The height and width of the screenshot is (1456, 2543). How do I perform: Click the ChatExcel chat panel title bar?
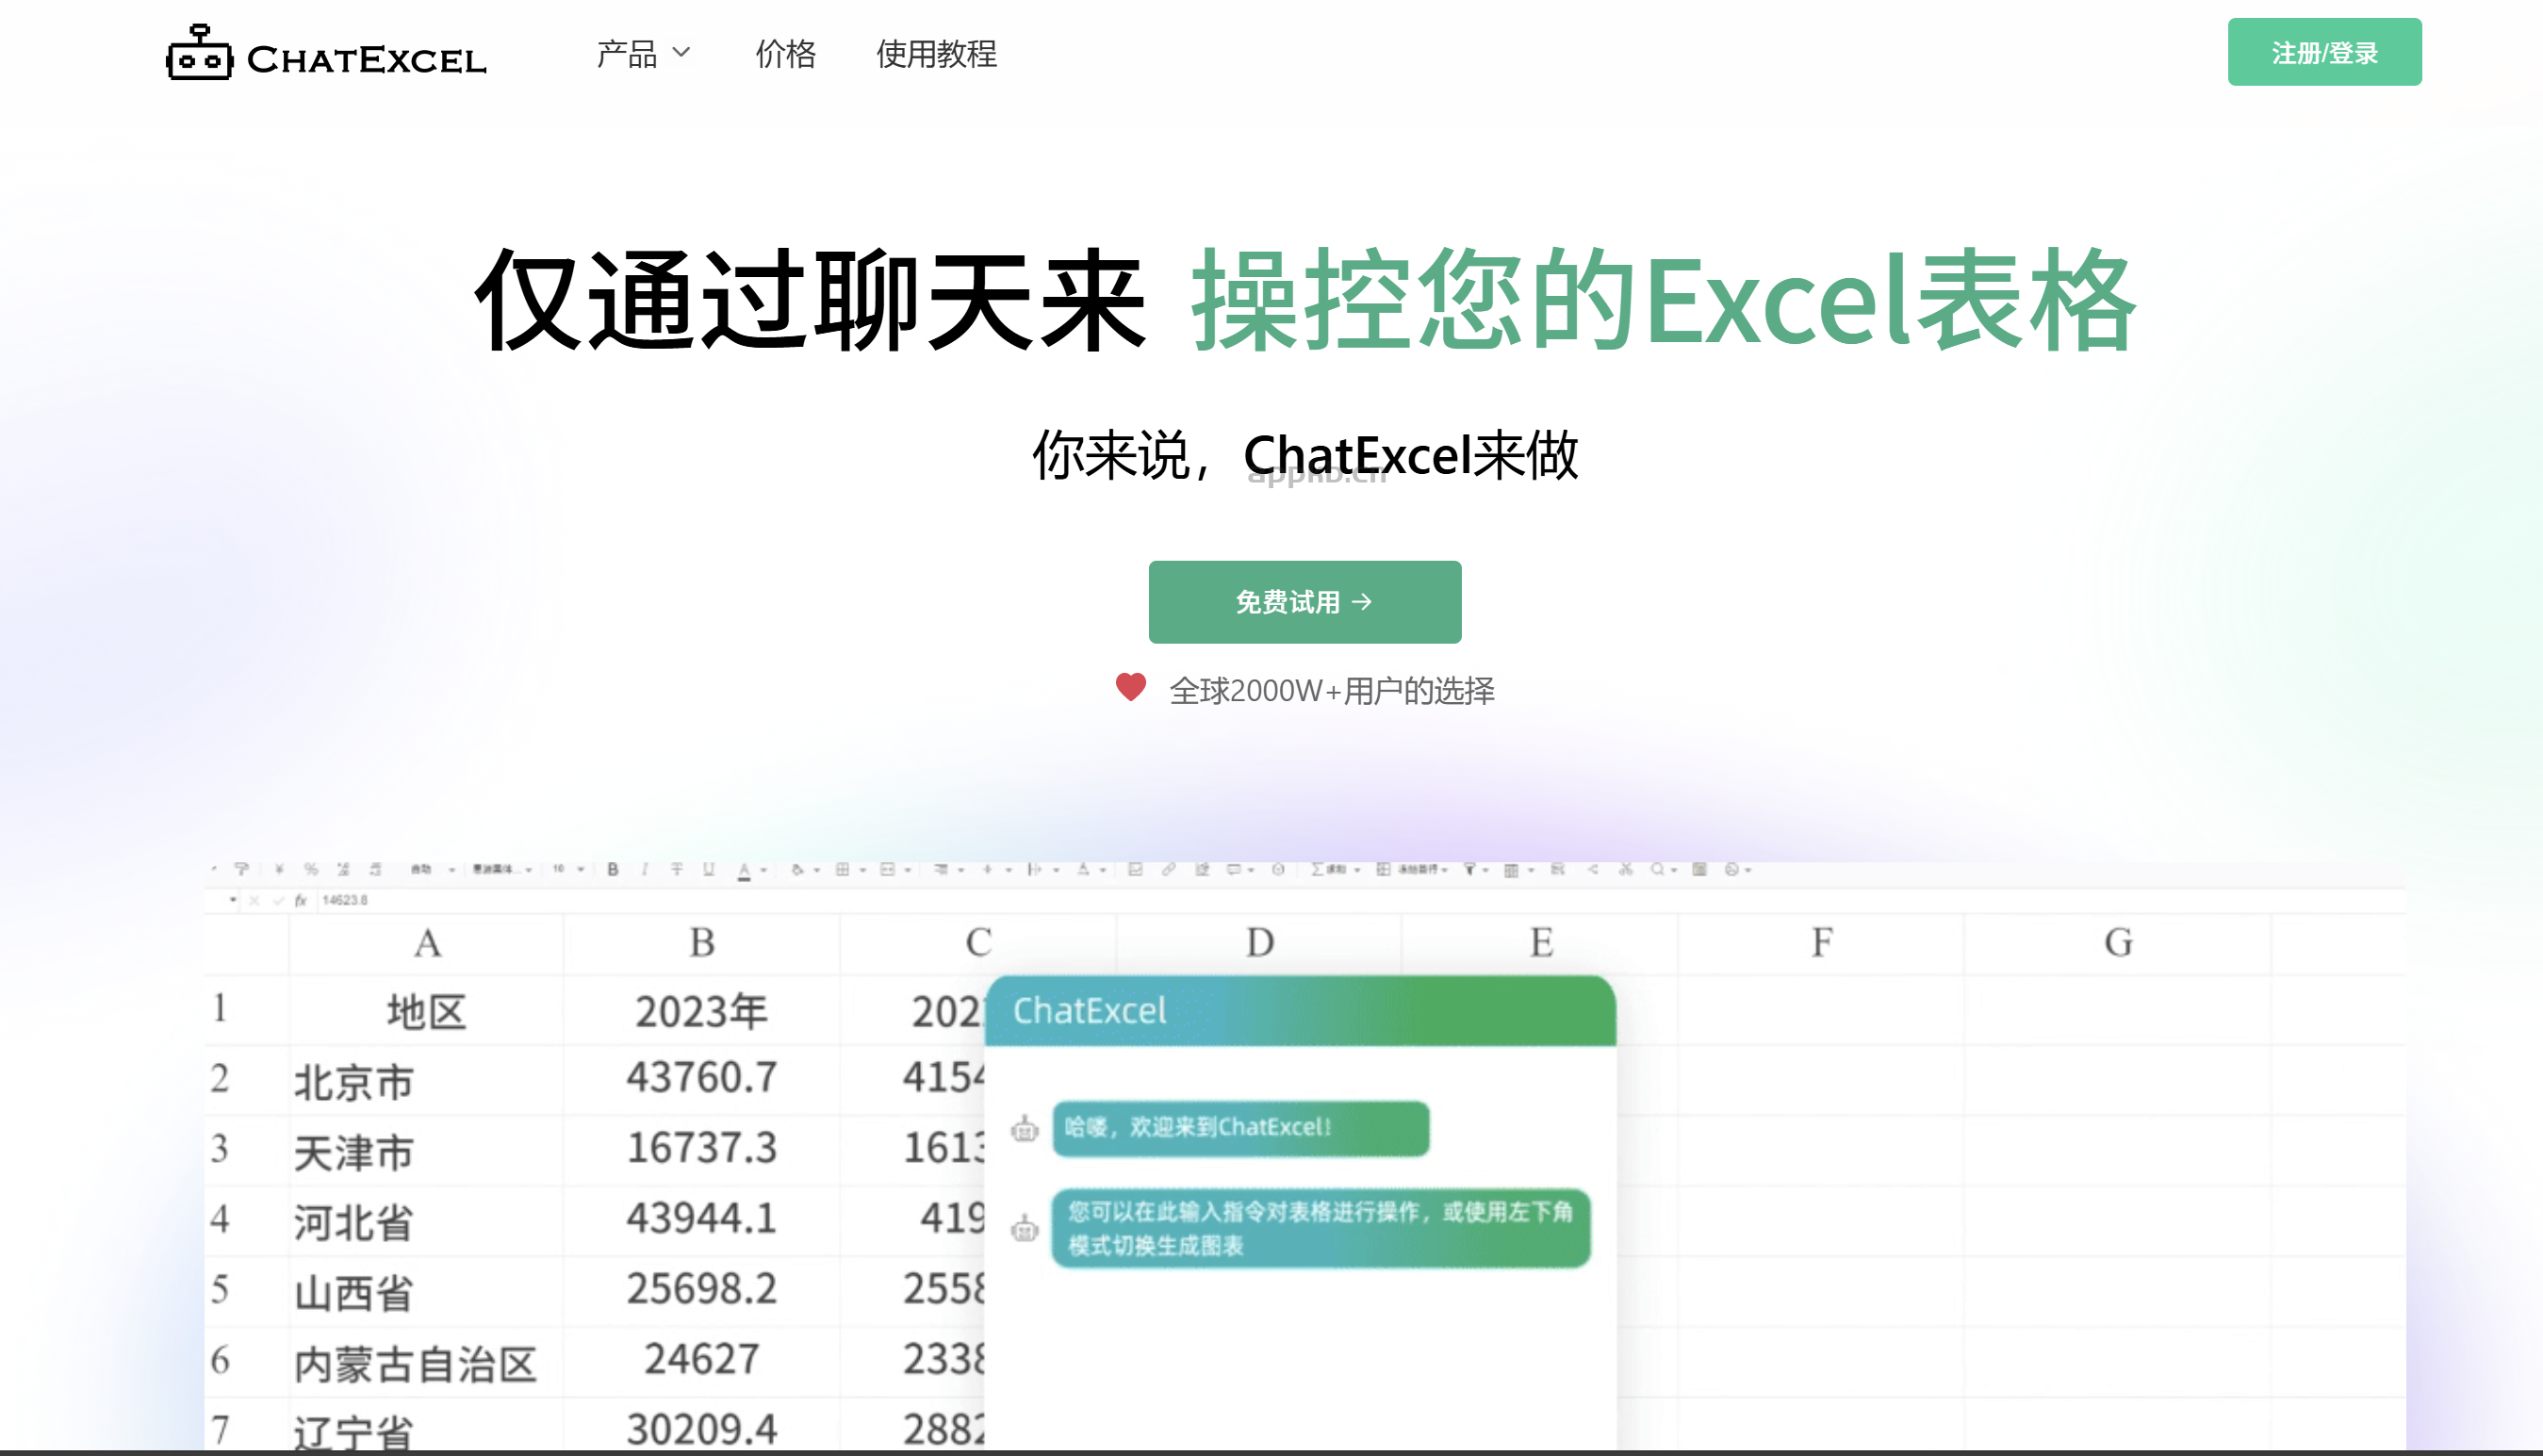pyautogui.click(x=1300, y=1011)
